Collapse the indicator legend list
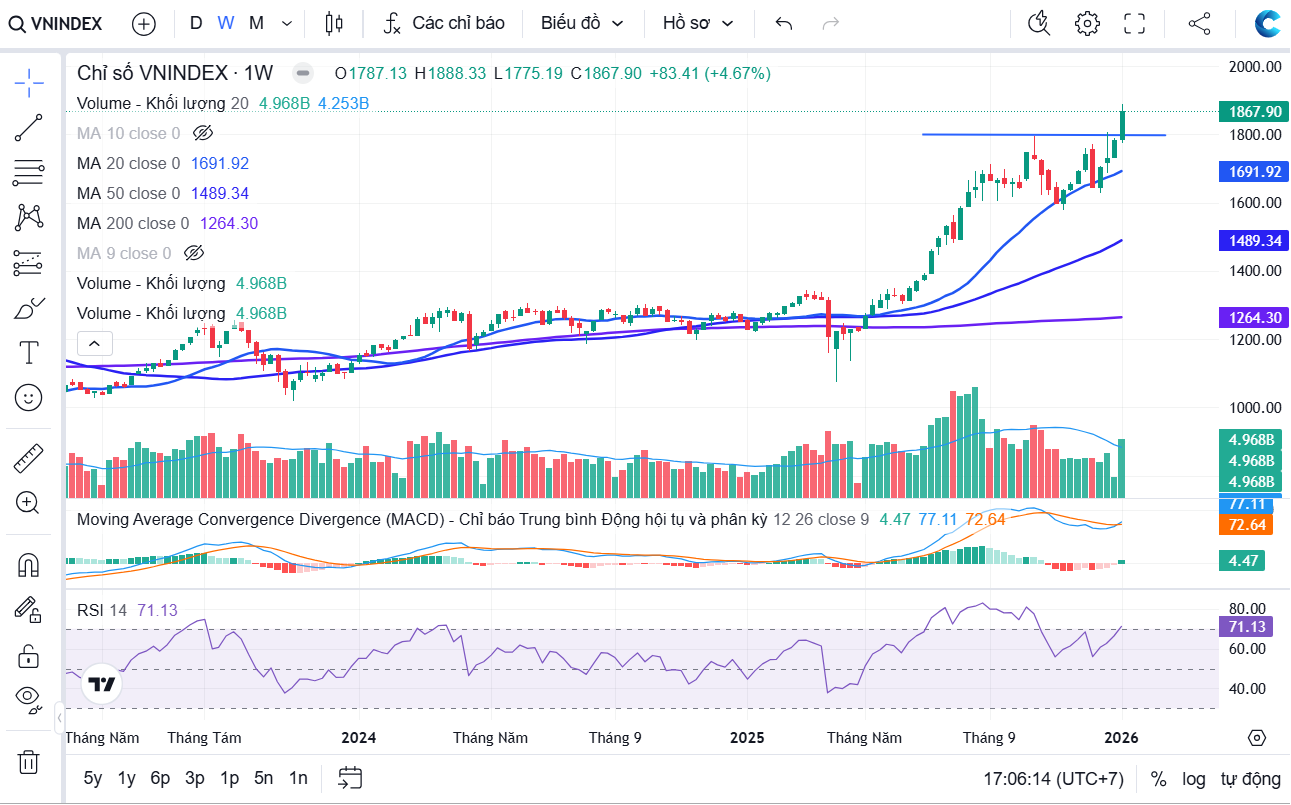This screenshot has height=805, width=1291. [x=94, y=344]
